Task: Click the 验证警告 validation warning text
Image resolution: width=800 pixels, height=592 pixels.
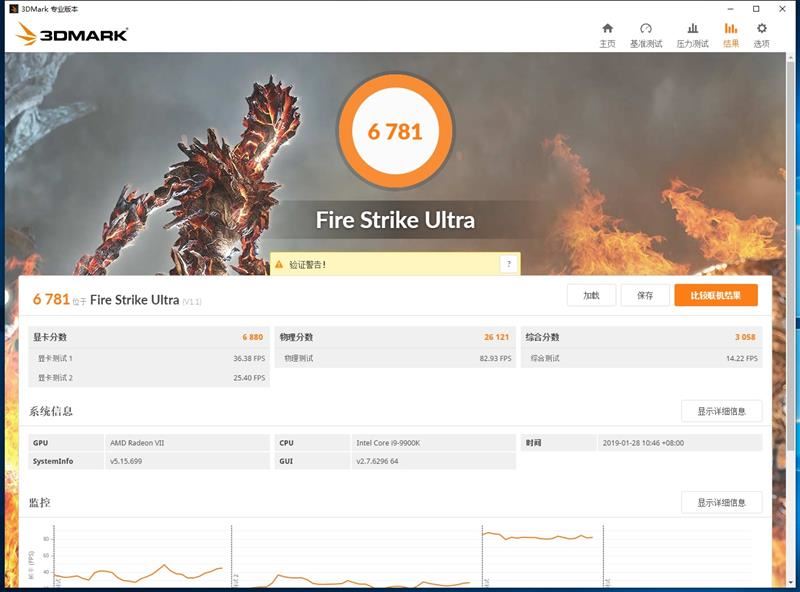Action: (x=307, y=264)
